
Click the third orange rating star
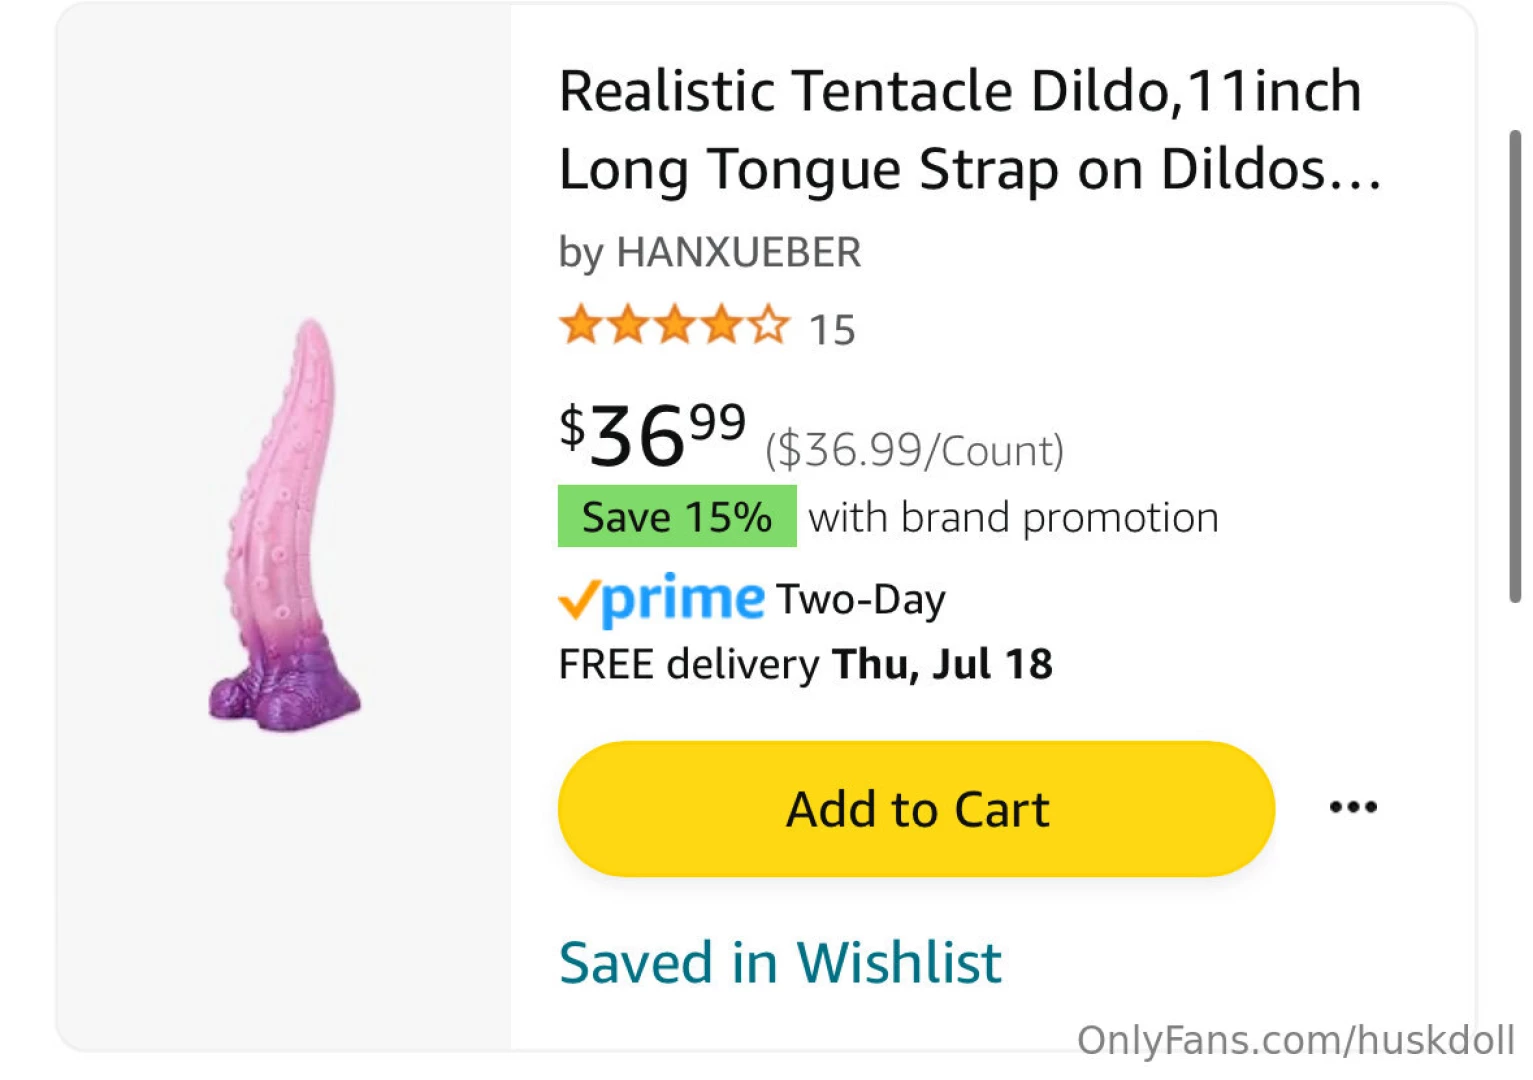(x=675, y=326)
